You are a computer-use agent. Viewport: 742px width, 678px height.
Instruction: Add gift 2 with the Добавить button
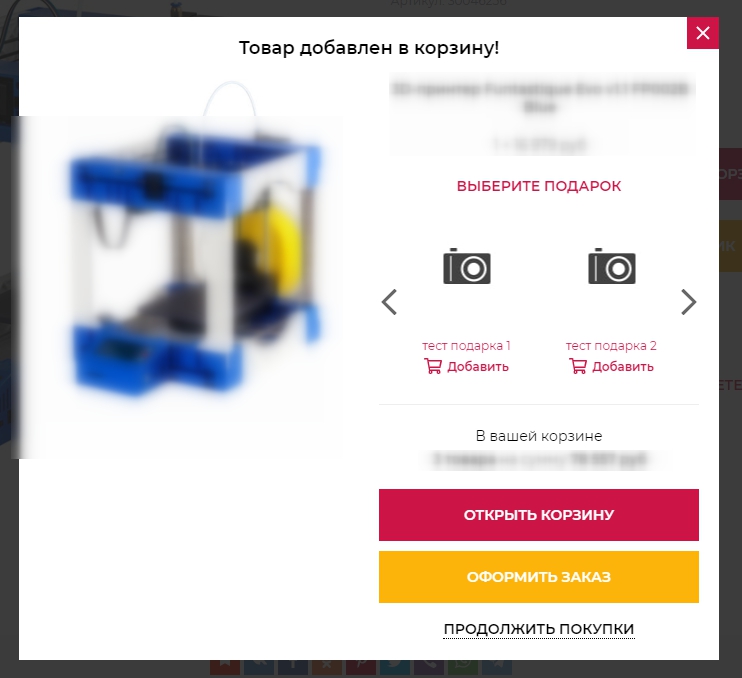611,366
